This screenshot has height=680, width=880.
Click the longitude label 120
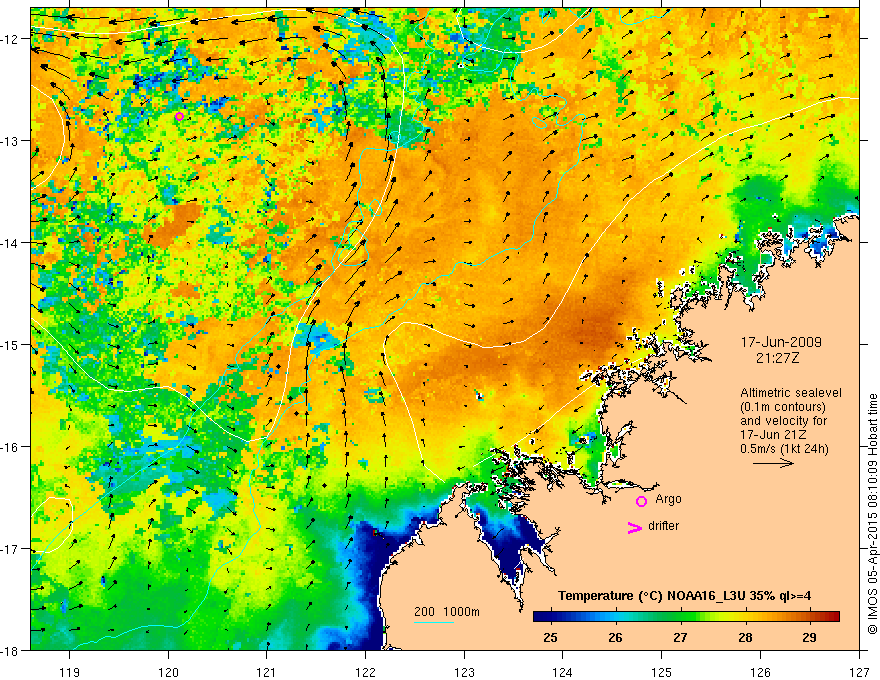click(168, 672)
